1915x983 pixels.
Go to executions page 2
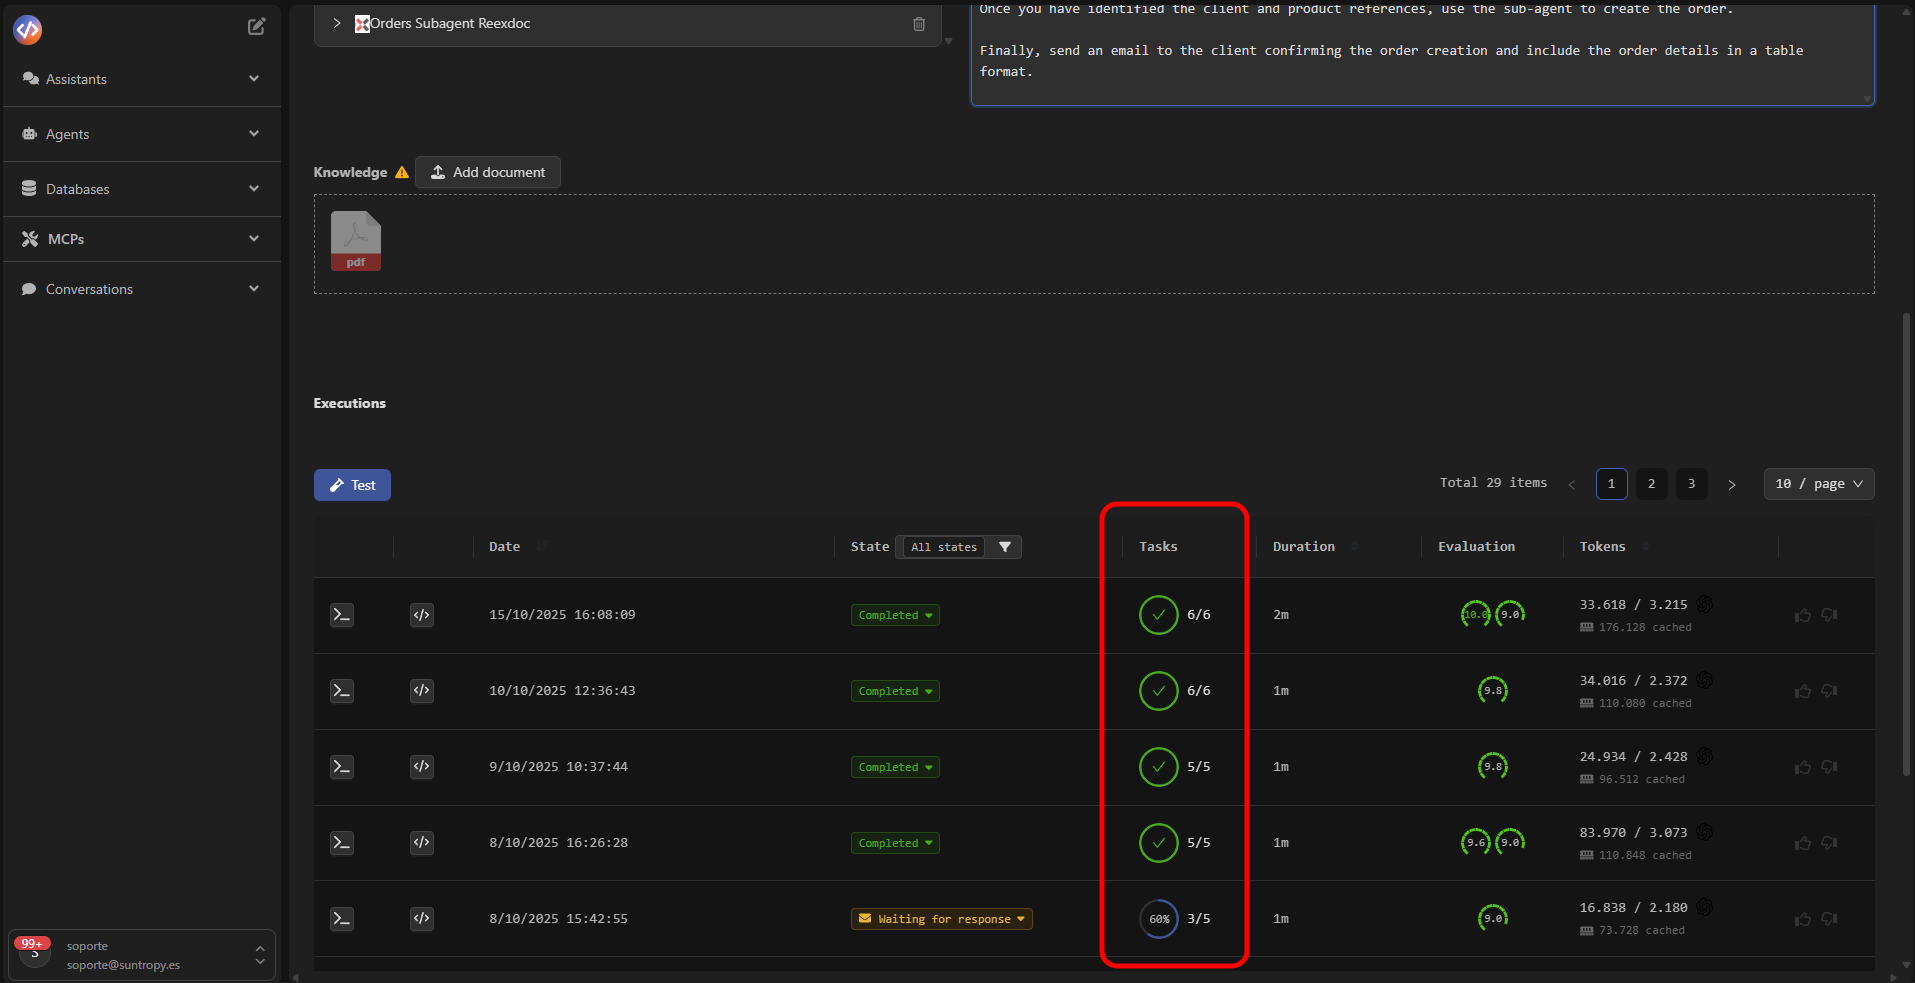pyautogui.click(x=1651, y=484)
